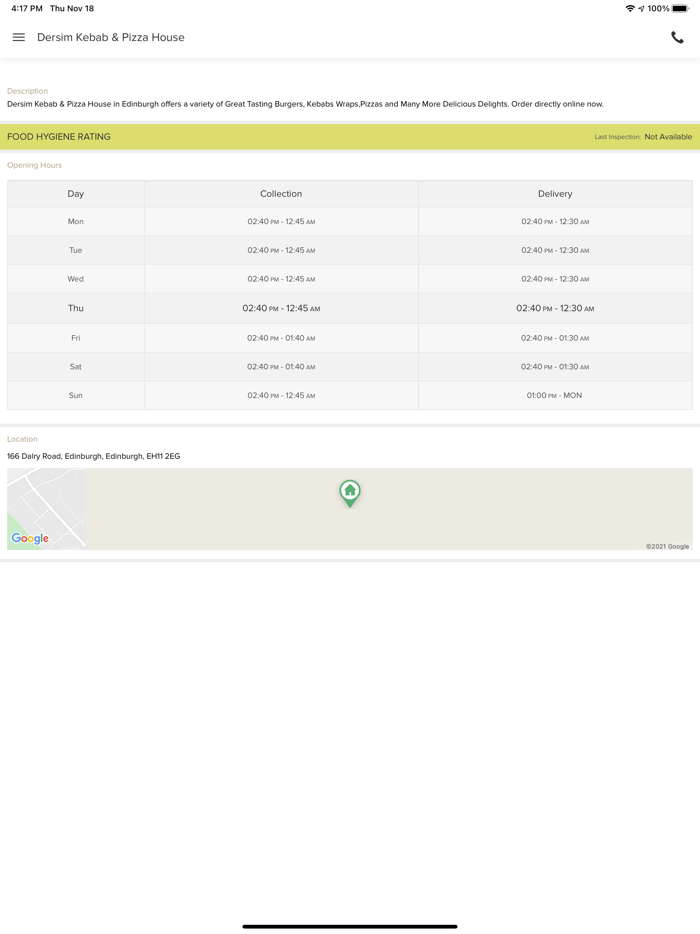Viewport: 700px width, 934px height.
Task: Select the Tue day cell
Action: point(76,250)
